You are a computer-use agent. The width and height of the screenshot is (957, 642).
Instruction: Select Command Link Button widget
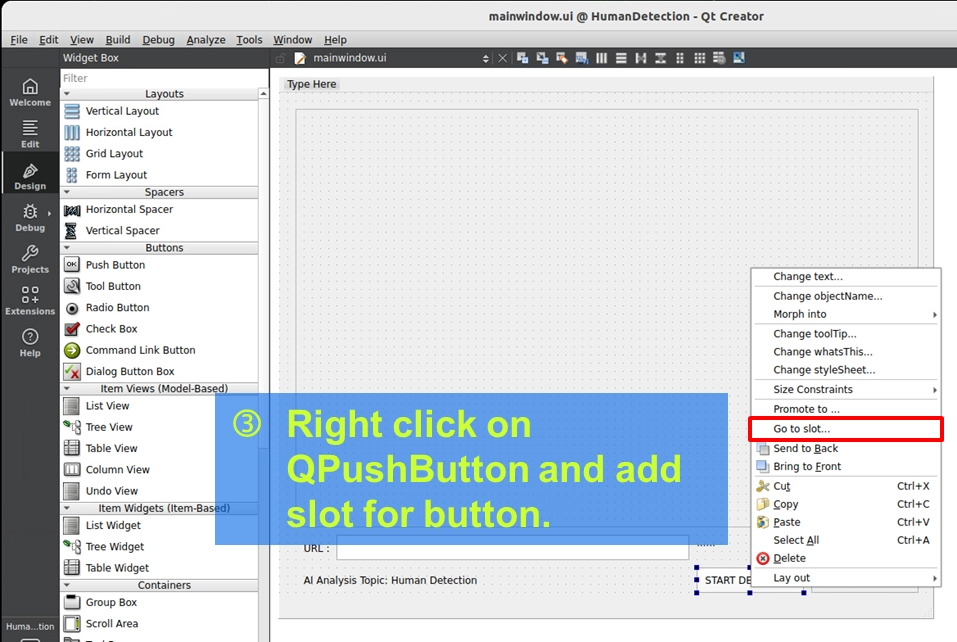[140, 350]
